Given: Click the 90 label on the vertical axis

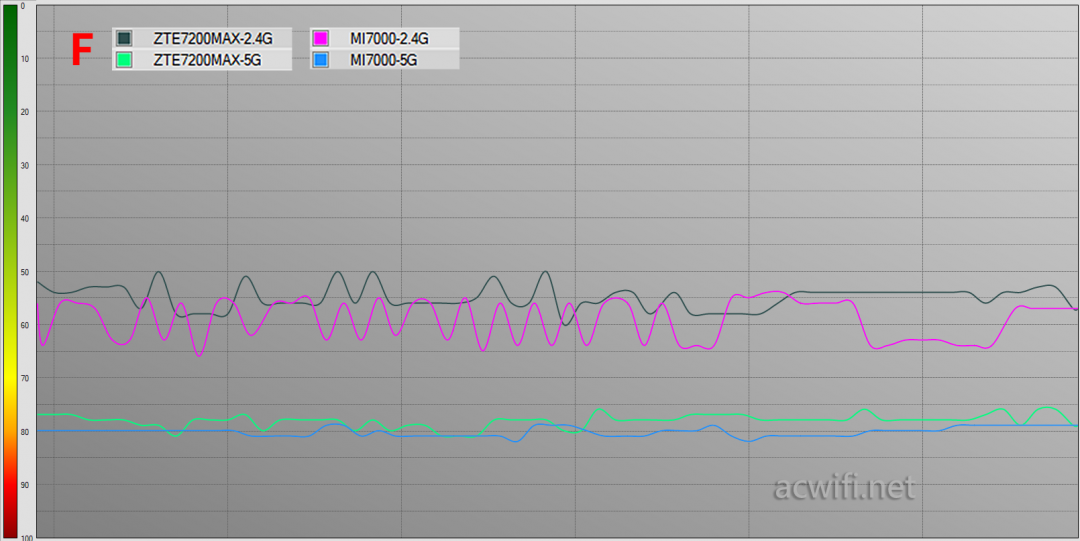Looking at the screenshot, I should coord(23,485).
